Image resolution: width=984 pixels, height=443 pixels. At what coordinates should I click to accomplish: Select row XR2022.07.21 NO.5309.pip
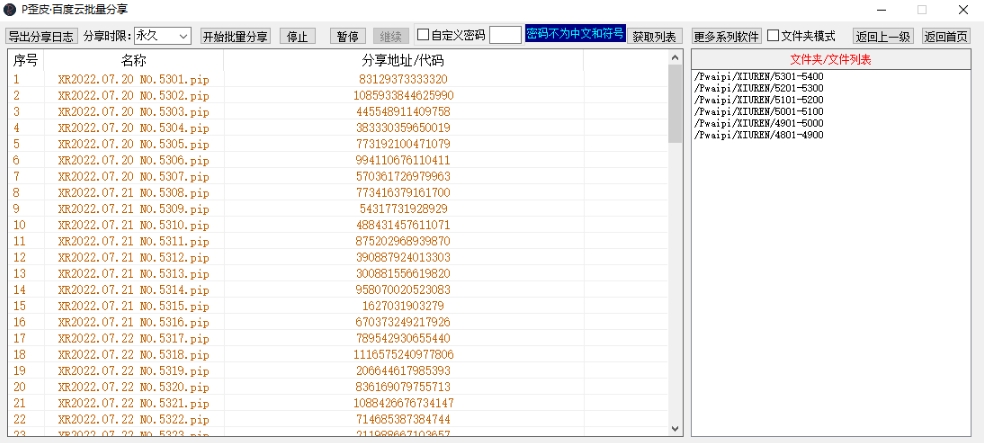(x=338, y=208)
